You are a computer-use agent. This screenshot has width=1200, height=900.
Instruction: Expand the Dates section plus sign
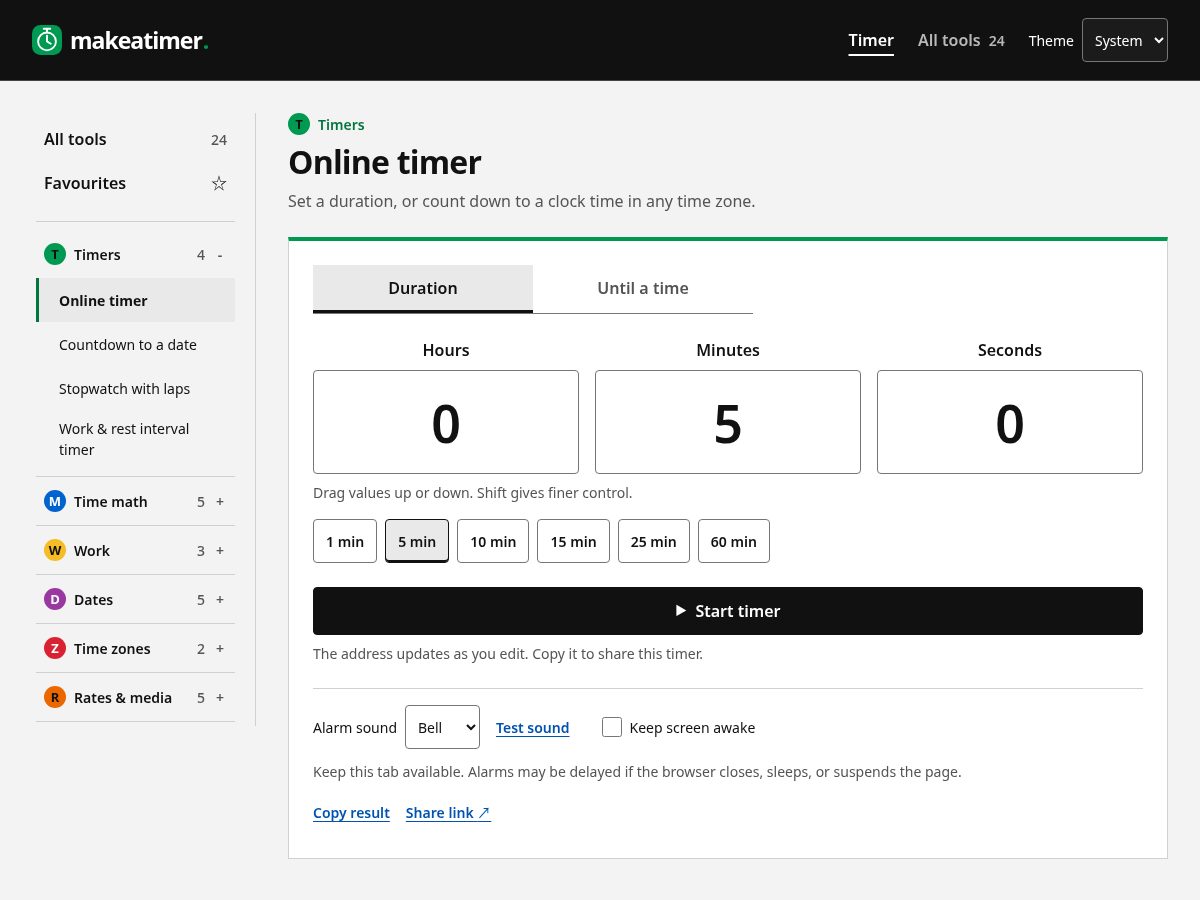pyautogui.click(x=220, y=599)
